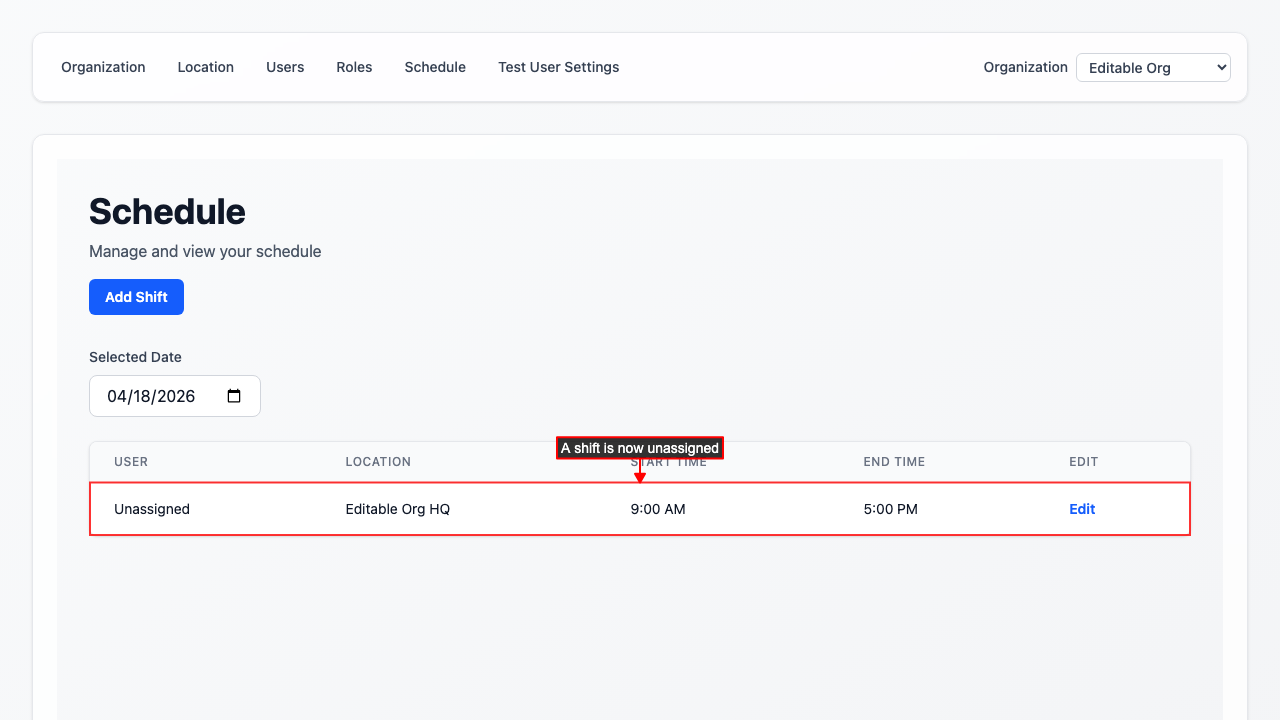The width and height of the screenshot is (1280, 720).
Task: Open the calendar picker icon in date field
Action: [234, 396]
